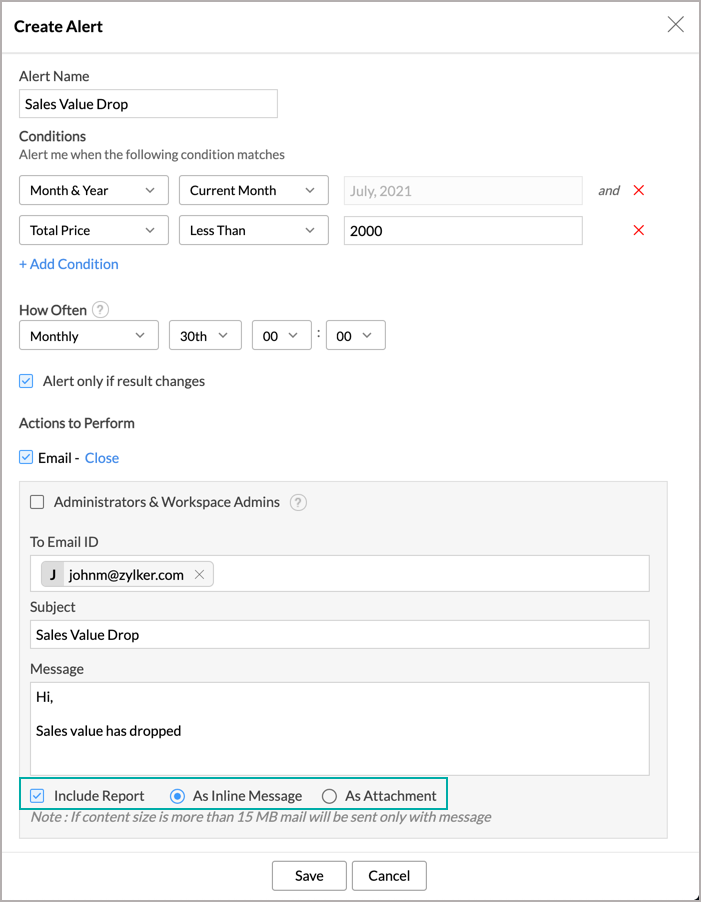Expand the 30th day selector
This screenshot has width=701, height=902.
click(x=205, y=336)
